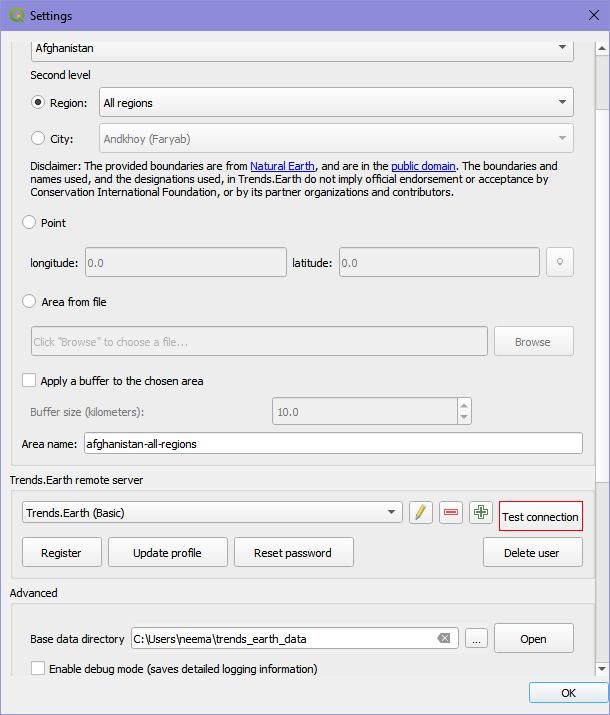Open the public domain link
The height and width of the screenshot is (715, 610).
pos(423,166)
